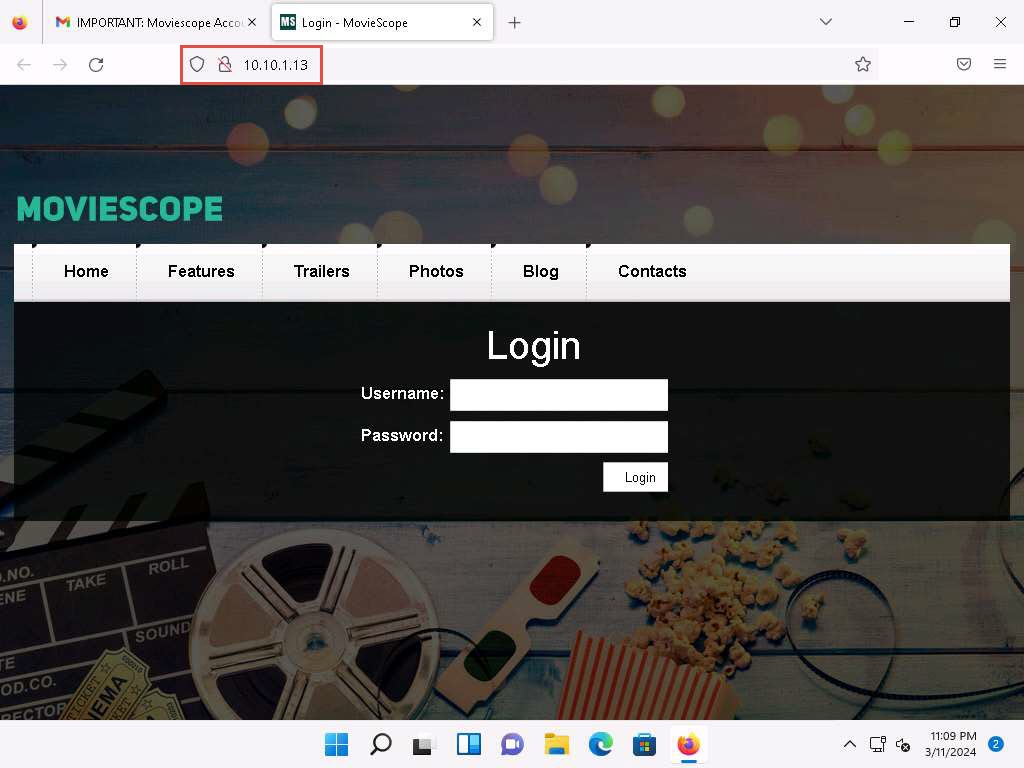Image resolution: width=1024 pixels, height=768 pixels.
Task: Expand the list all tabs dropdown
Action: tap(826, 22)
